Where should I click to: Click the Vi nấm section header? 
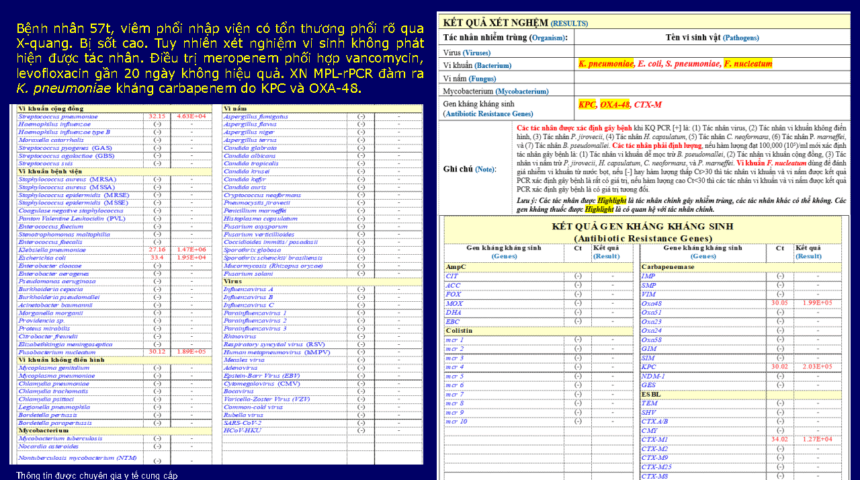tap(237, 108)
